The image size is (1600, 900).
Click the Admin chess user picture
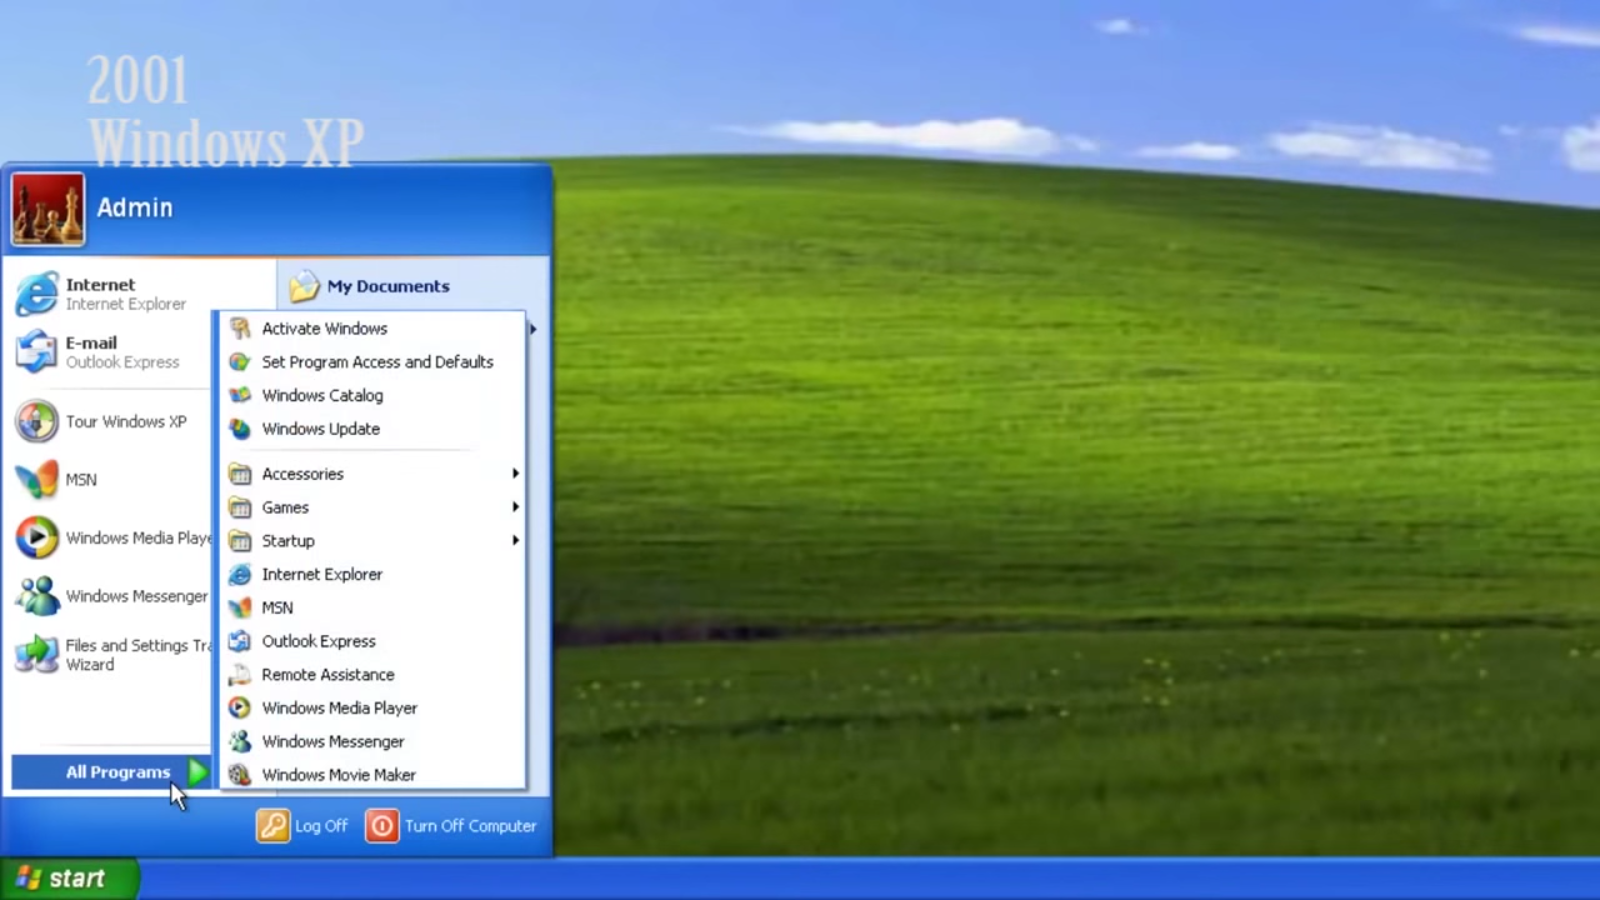pos(48,209)
